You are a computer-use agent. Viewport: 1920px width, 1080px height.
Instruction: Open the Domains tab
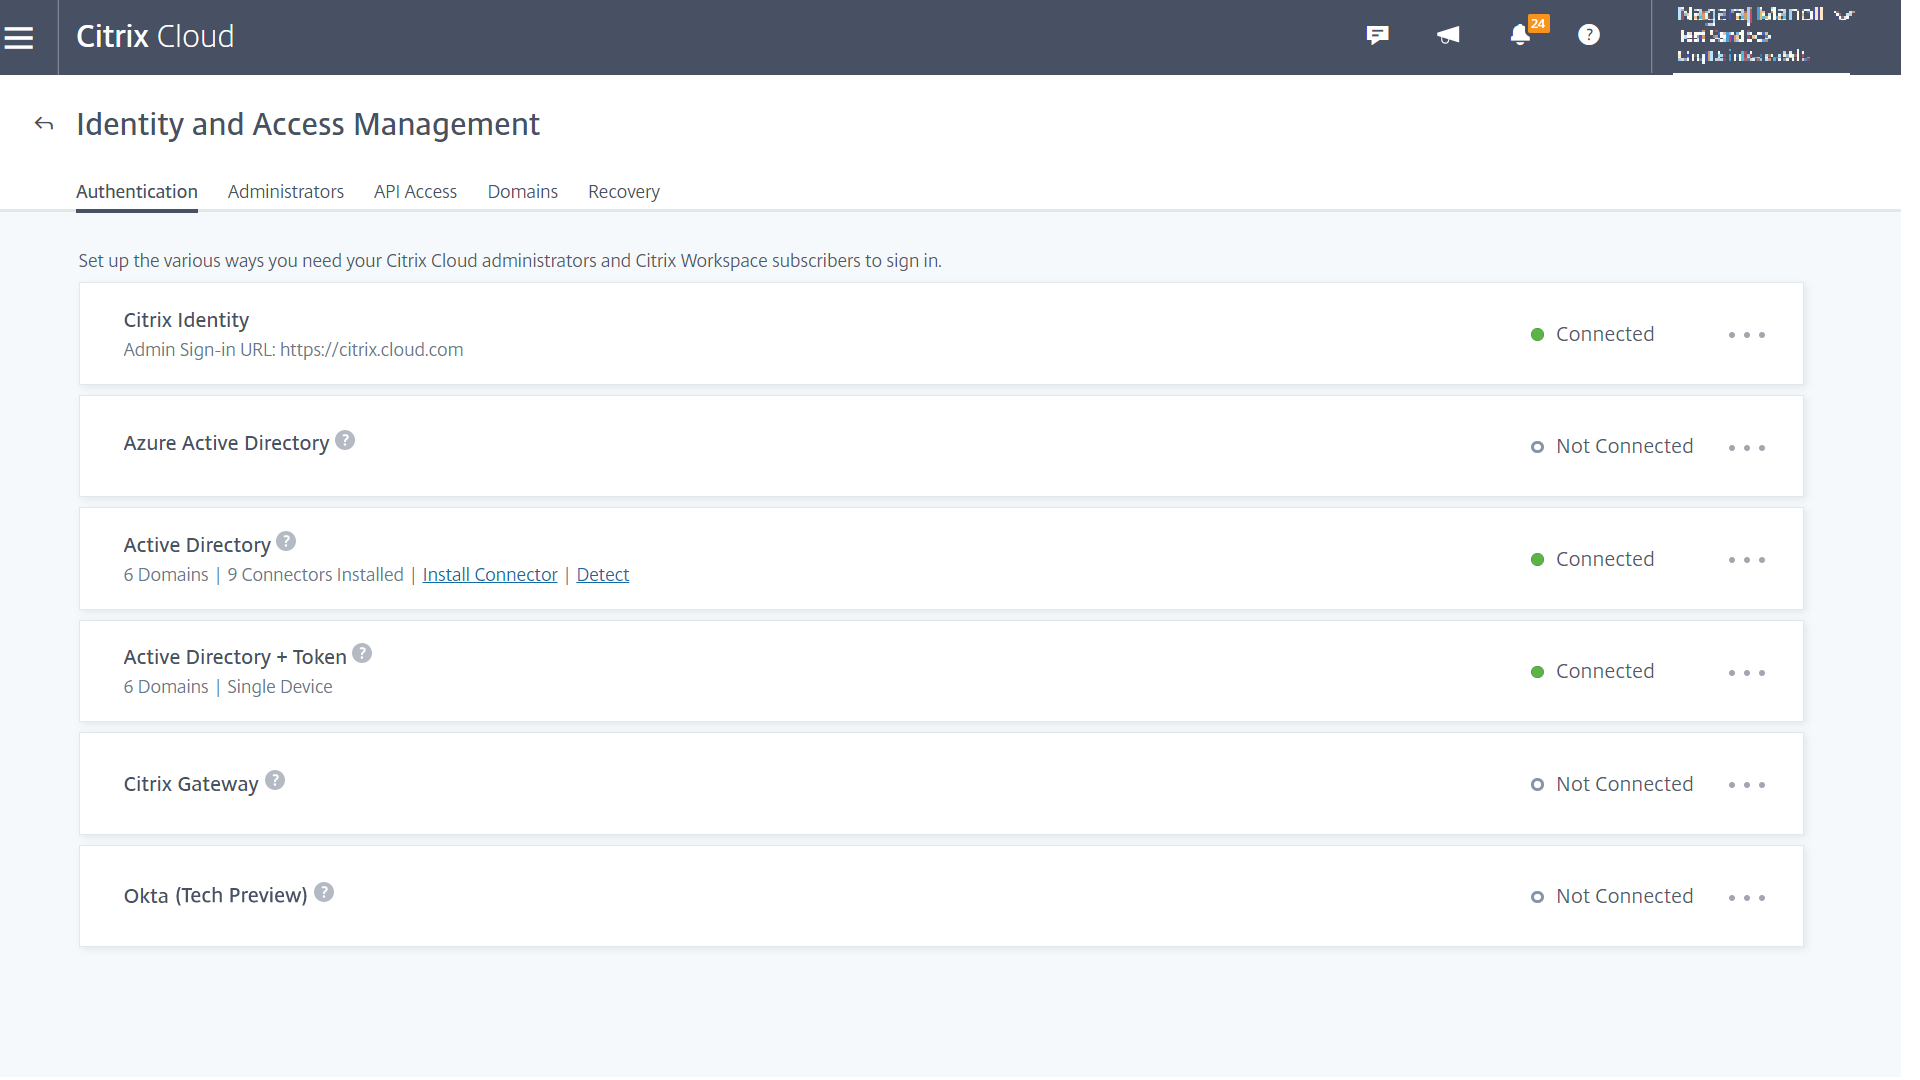coord(522,192)
